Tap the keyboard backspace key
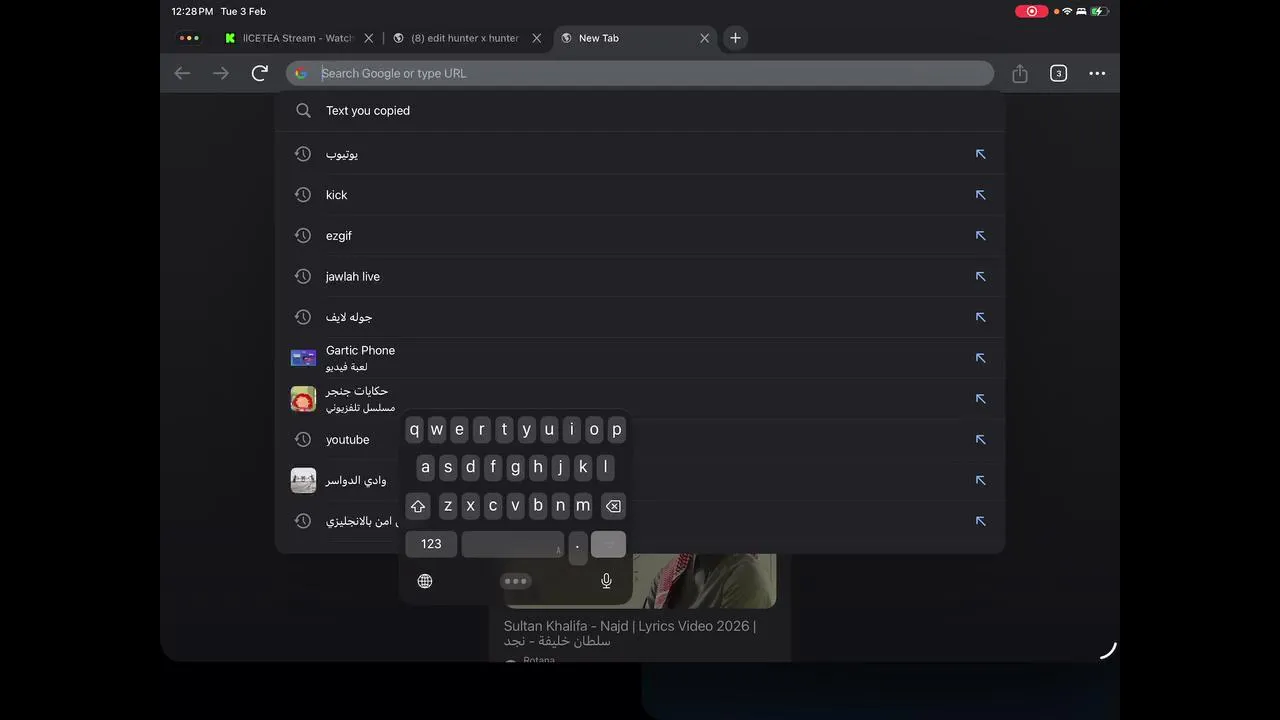Viewport: 1280px width, 720px height. 613,506
